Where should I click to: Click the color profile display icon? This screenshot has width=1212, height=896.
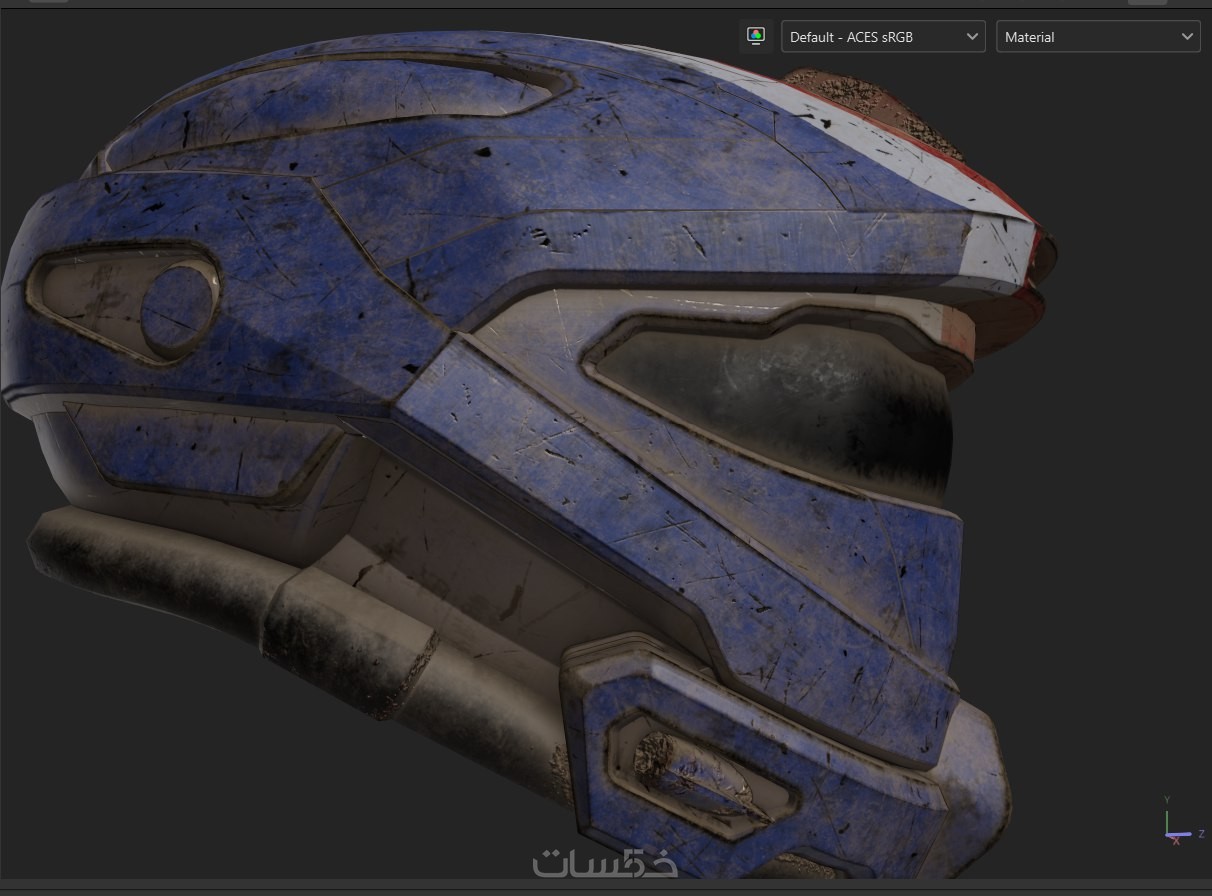756,37
